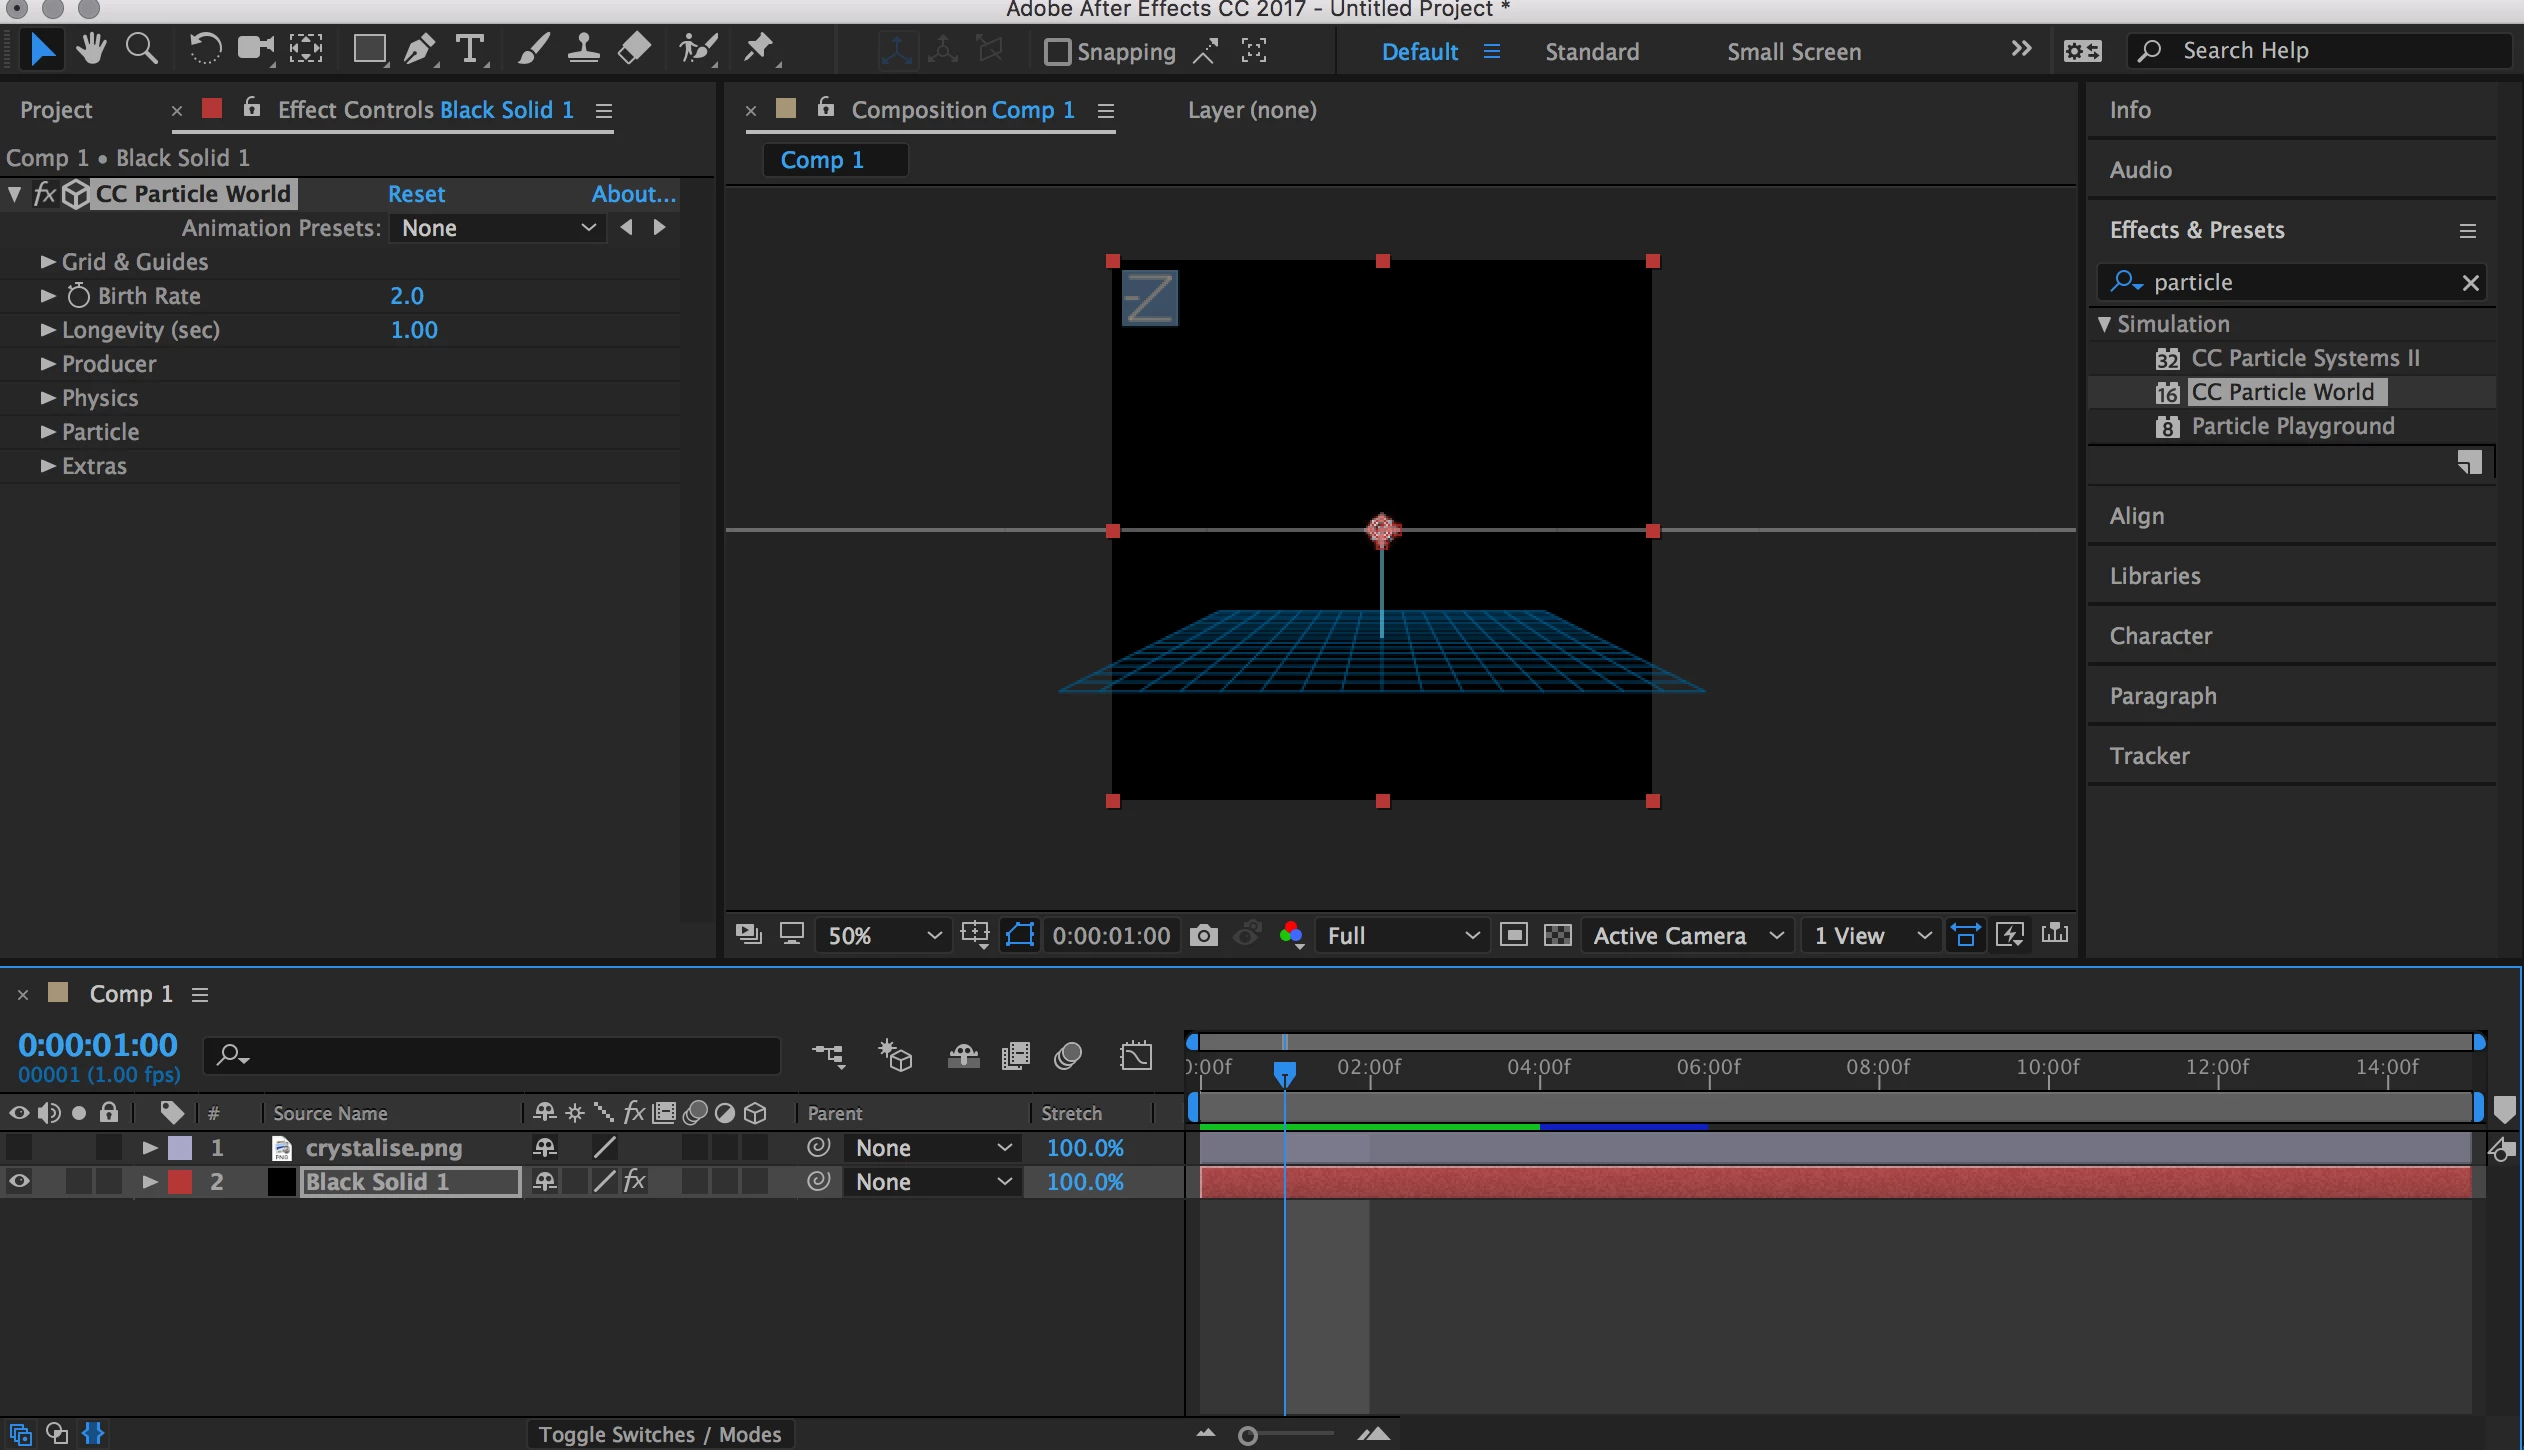Click Toggle Switches / Modes button
2524x1450 pixels.
[659, 1434]
